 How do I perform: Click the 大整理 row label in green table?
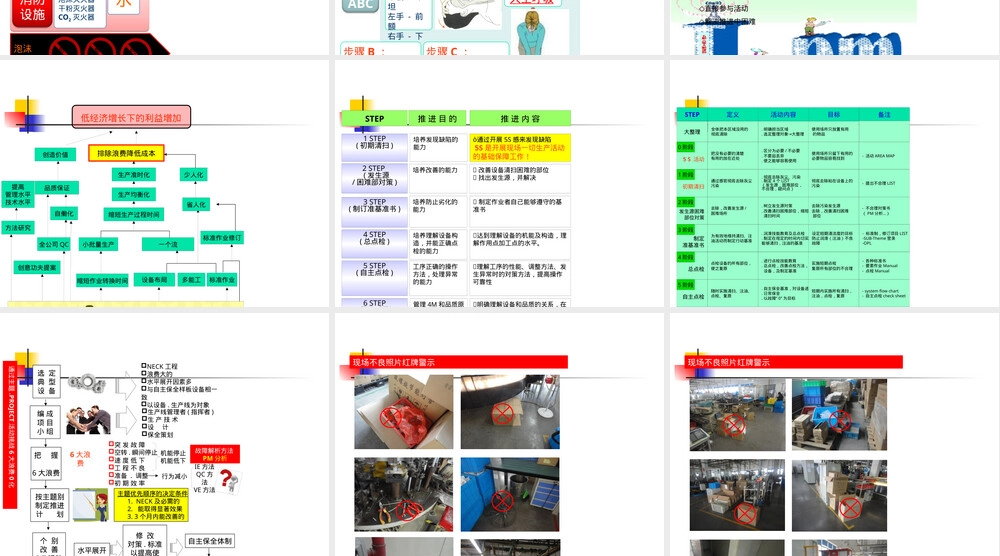692,132
